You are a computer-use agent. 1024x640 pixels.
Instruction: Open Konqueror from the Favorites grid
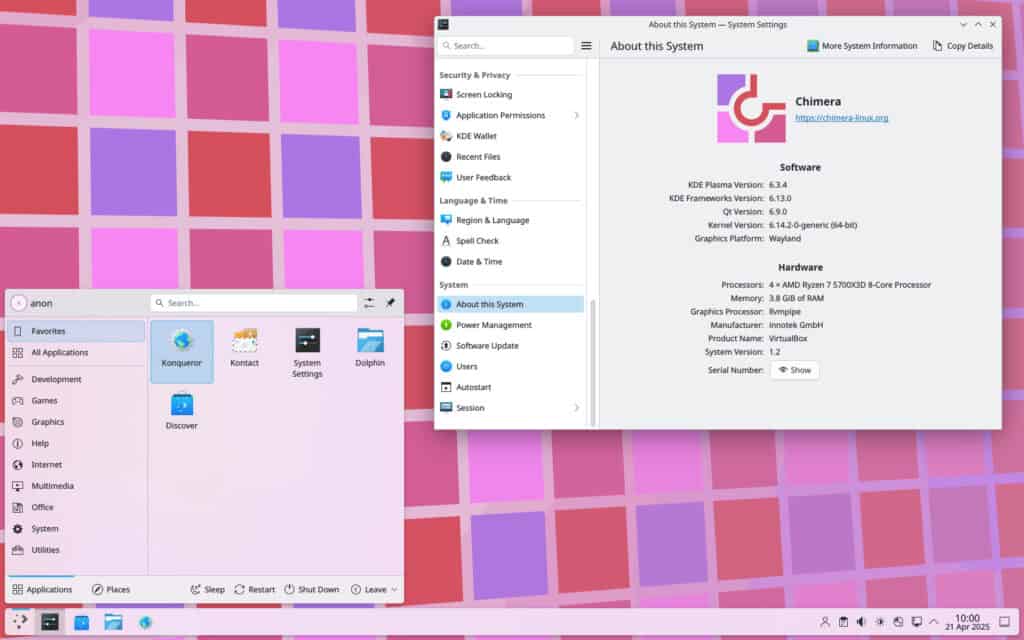(x=182, y=351)
